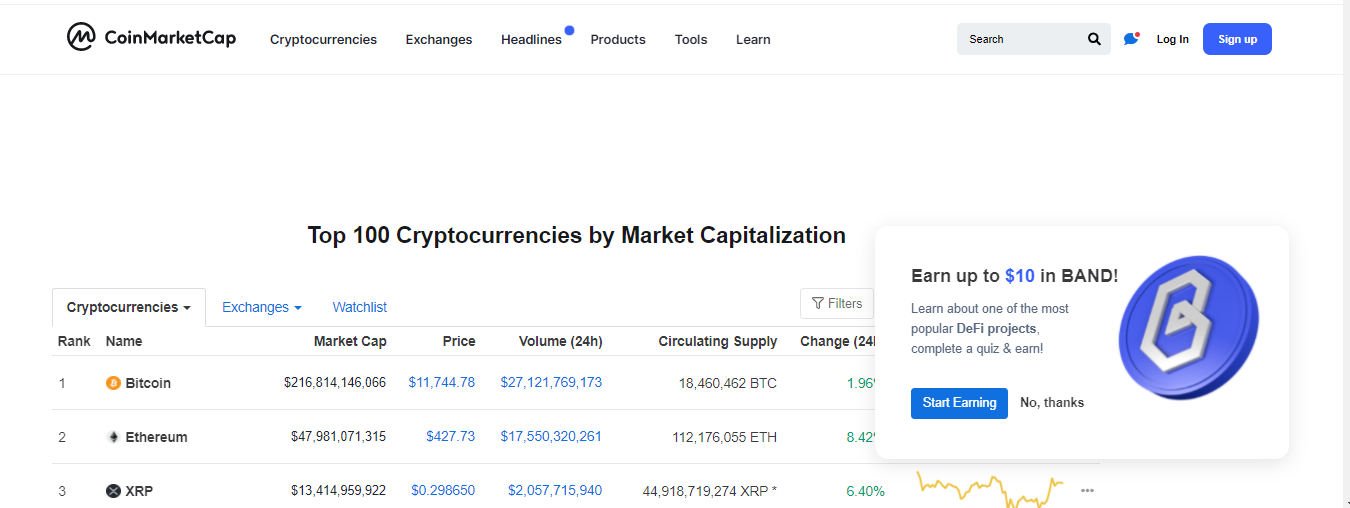Viewport: 1350px width, 508px height.
Task: Open the Products nav menu
Action: pos(618,40)
